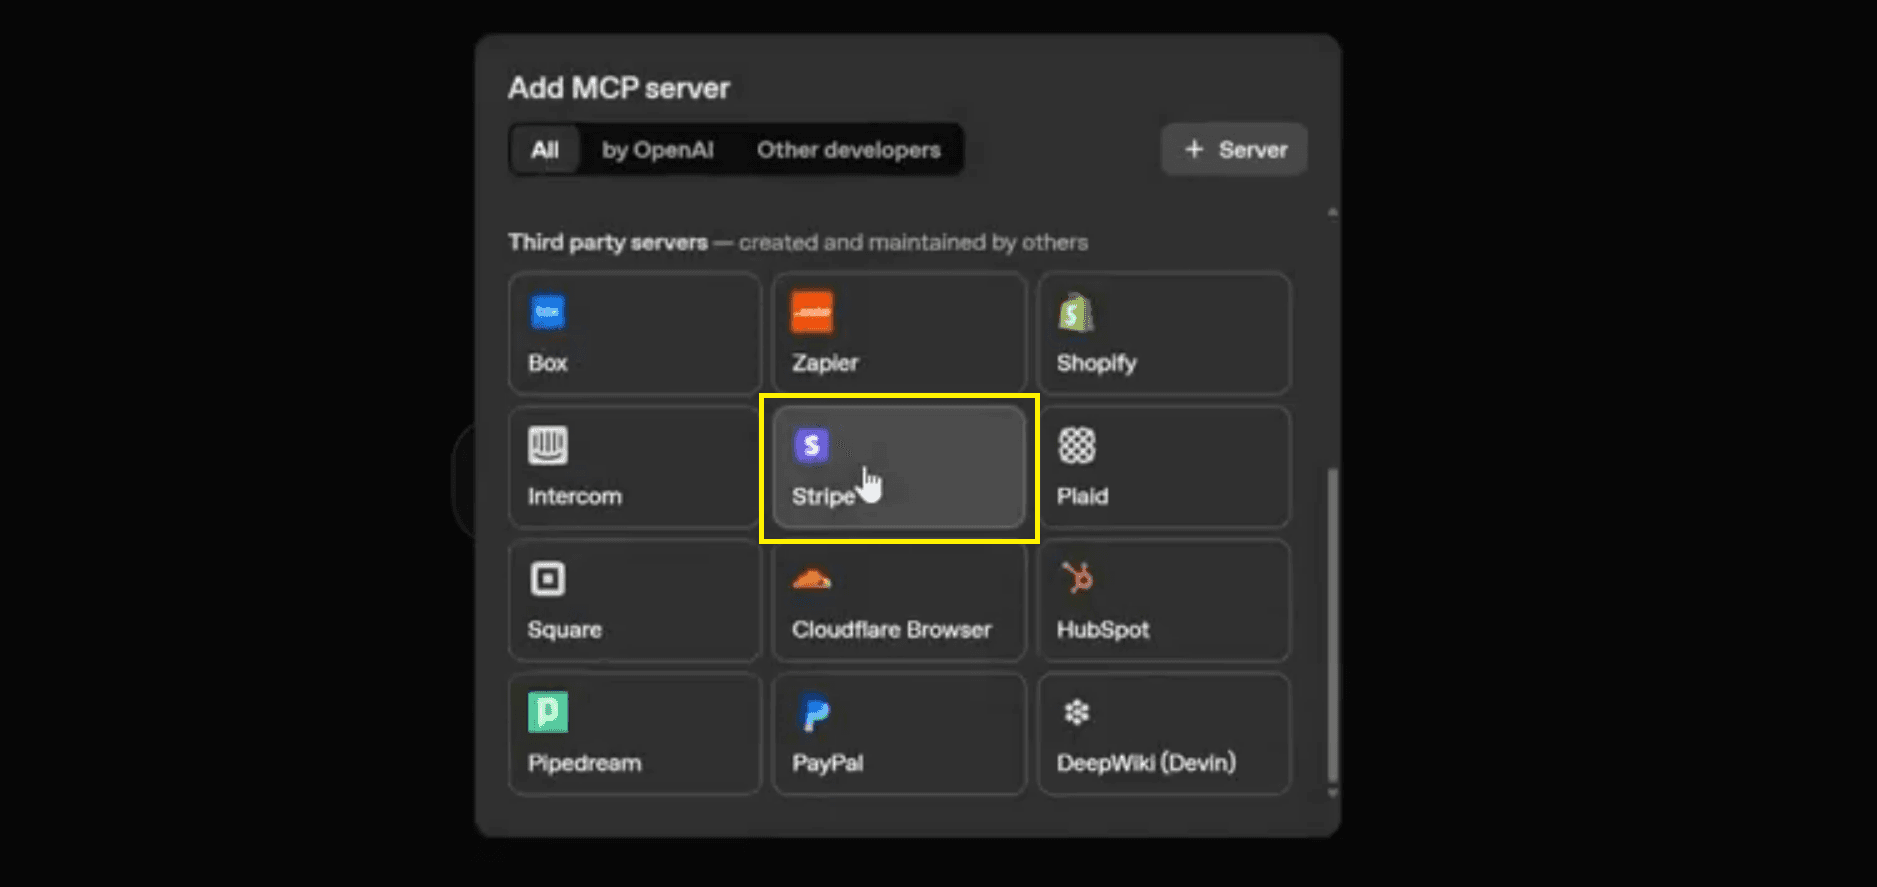This screenshot has width=1877, height=887.
Task: Click the PayPal logo icon
Action: pyautogui.click(x=815, y=713)
